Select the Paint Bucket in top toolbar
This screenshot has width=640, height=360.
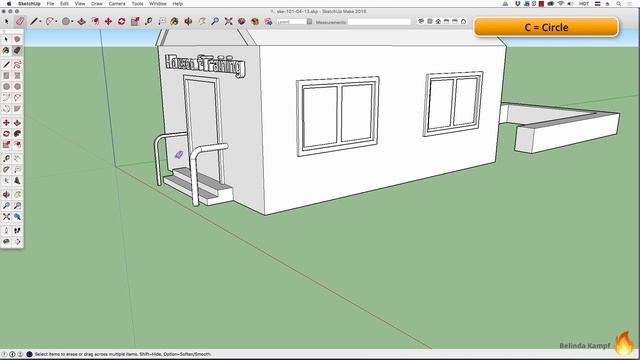[x=175, y=21]
